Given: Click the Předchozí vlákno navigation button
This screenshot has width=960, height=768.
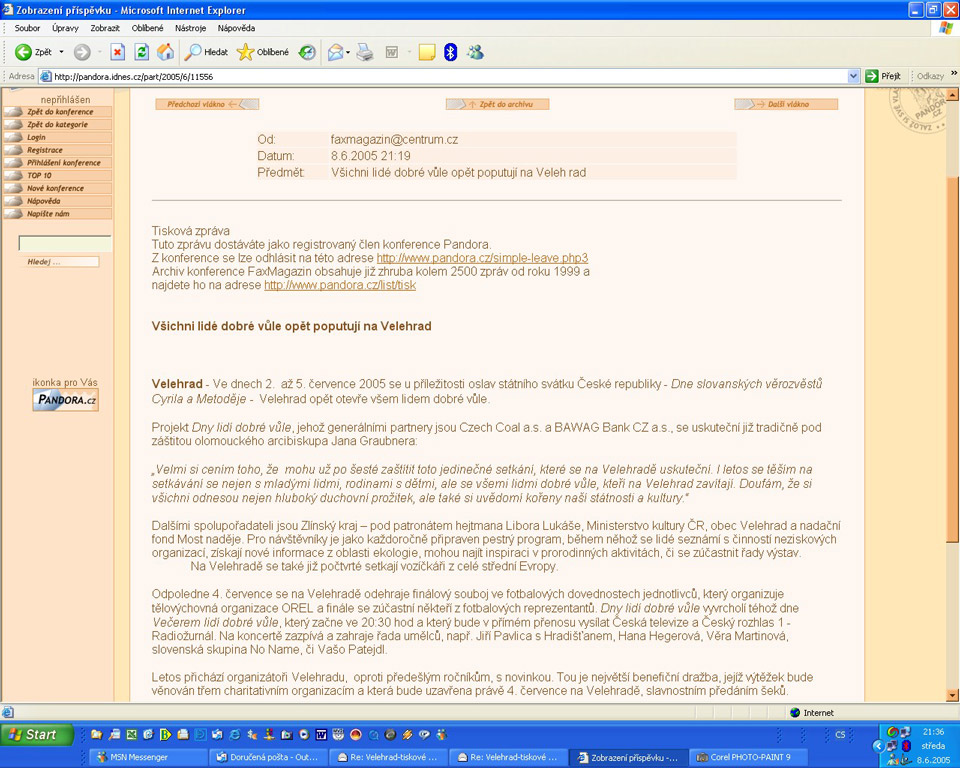Looking at the screenshot, I should tap(207, 104).
